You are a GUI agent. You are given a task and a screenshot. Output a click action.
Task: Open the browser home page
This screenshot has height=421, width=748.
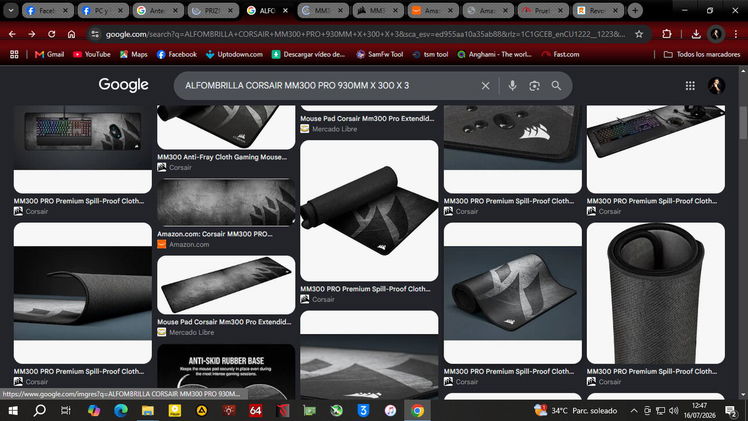pyautogui.click(x=72, y=34)
